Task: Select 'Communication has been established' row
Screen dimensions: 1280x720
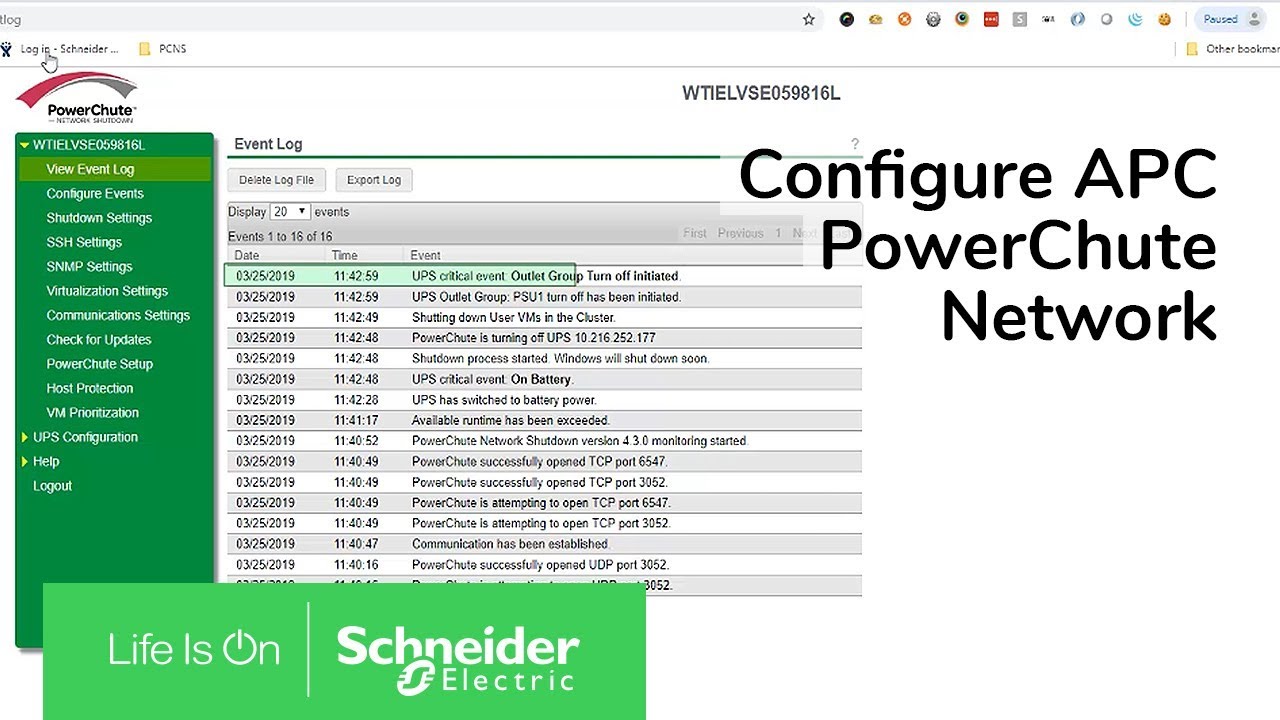Action: tap(544, 544)
